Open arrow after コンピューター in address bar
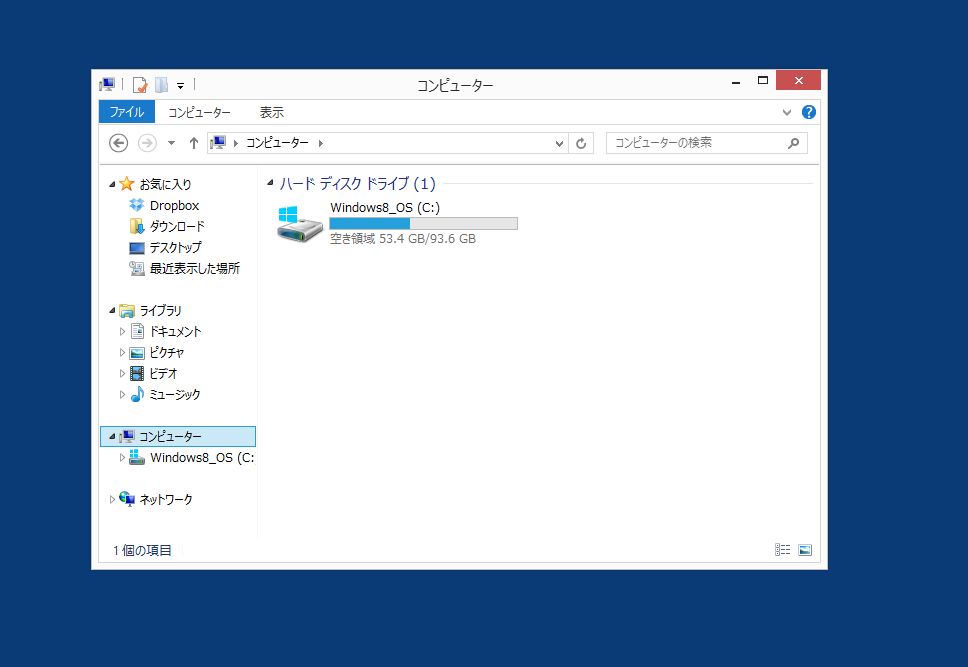 [320, 143]
